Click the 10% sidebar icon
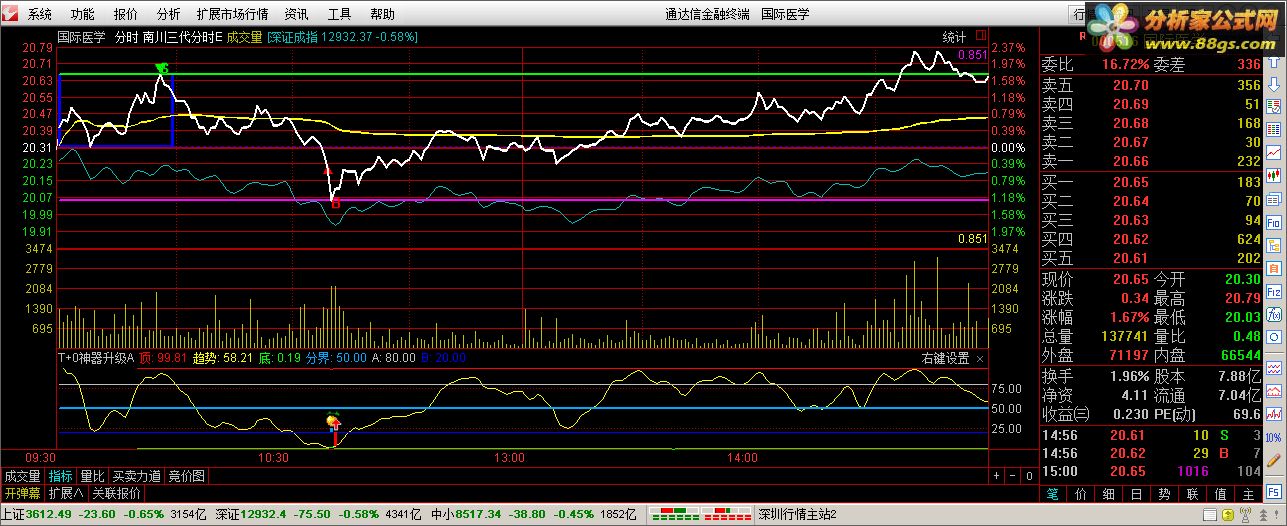The width and height of the screenshot is (1287, 526). point(1273,437)
